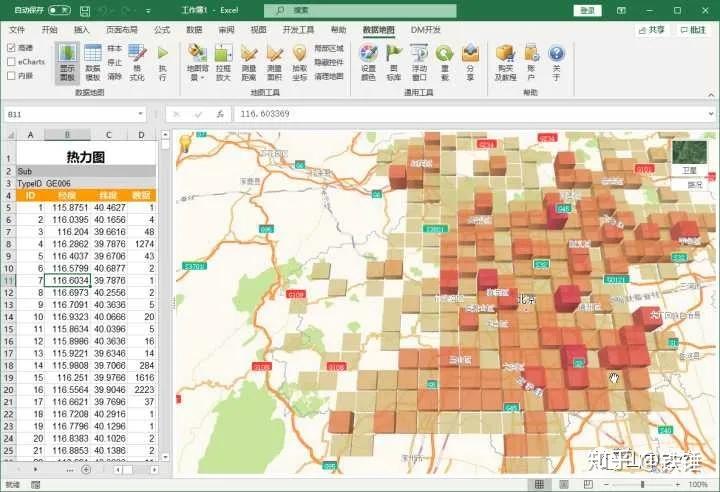Click the zoom out minus button
Viewport: 720px width, 492px height.
(x=606, y=484)
